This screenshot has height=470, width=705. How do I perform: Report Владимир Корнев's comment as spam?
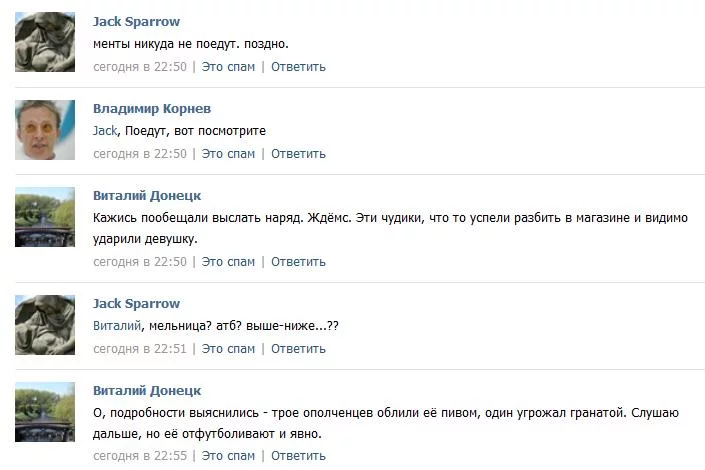(x=228, y=154)
